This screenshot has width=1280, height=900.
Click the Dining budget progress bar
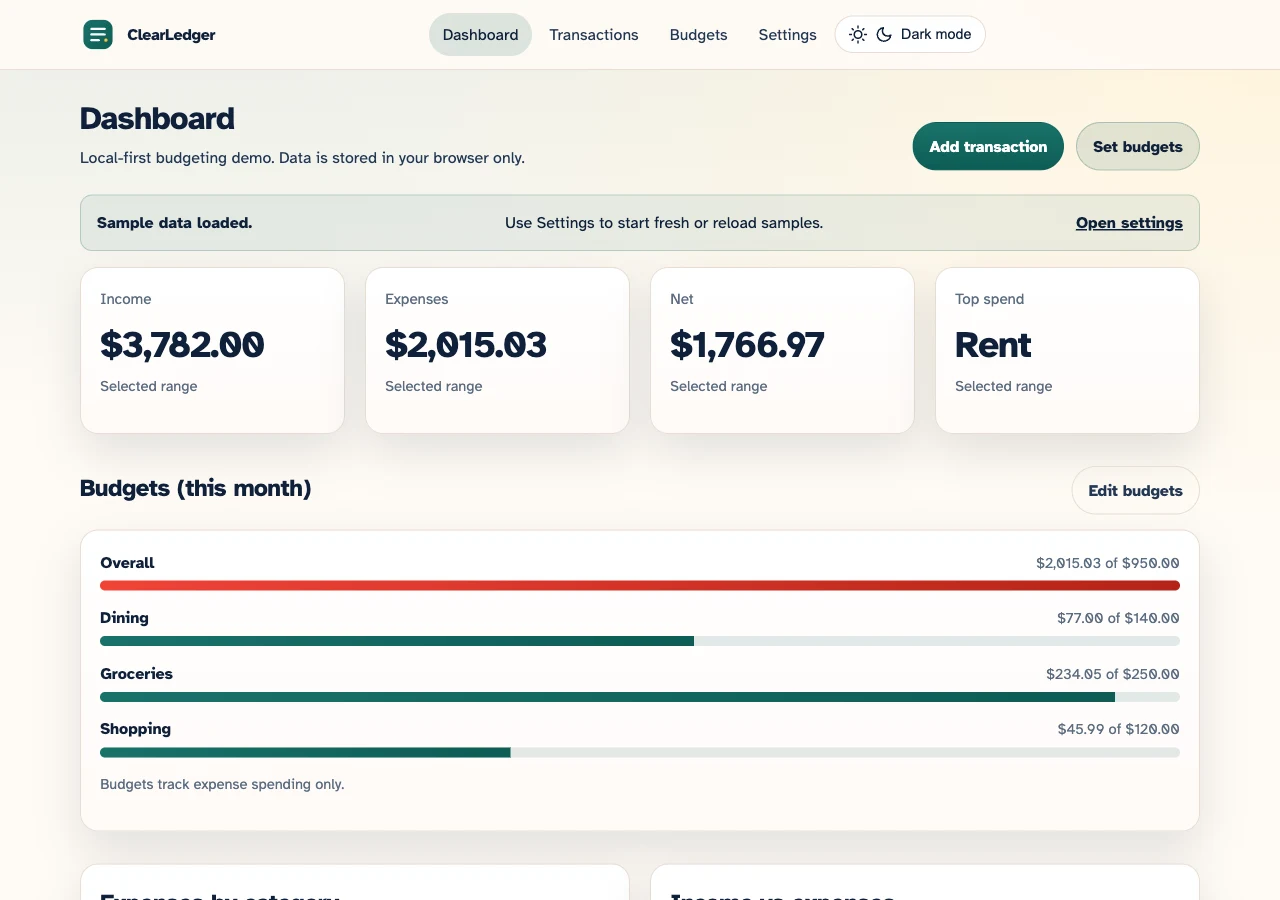point(640,641)
